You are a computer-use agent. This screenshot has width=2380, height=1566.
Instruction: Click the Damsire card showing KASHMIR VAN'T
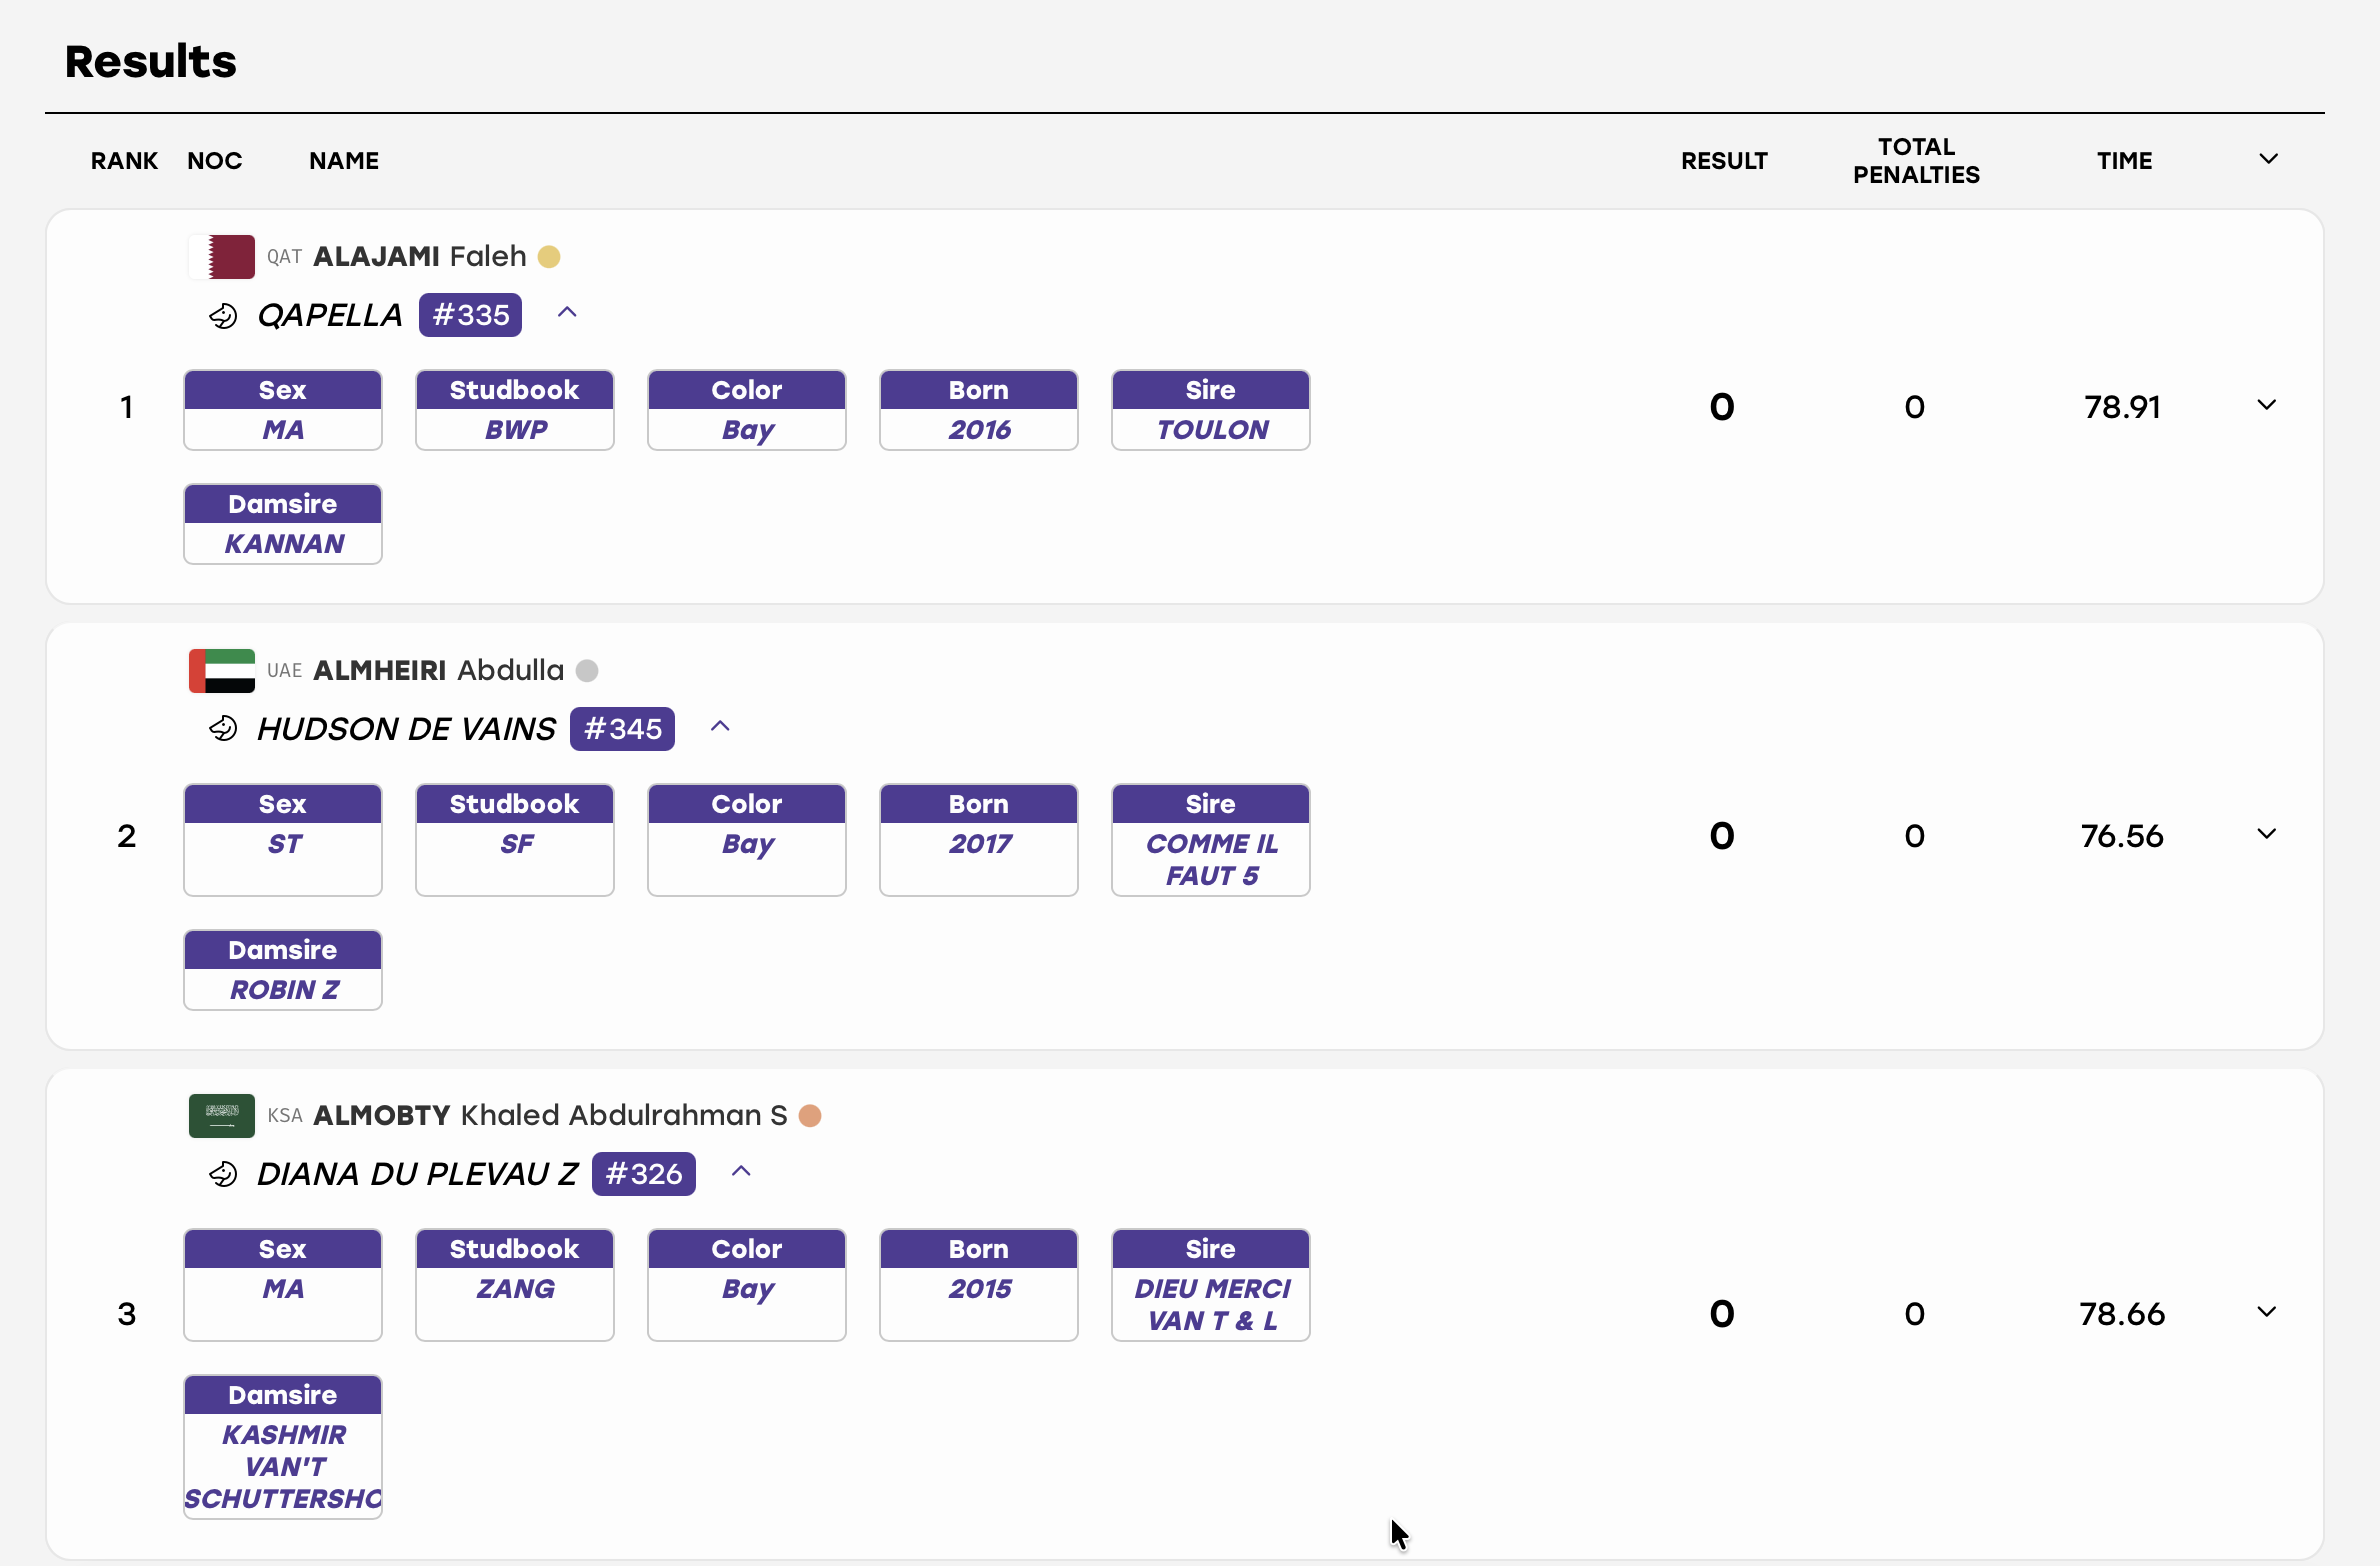click(283, 1447)
